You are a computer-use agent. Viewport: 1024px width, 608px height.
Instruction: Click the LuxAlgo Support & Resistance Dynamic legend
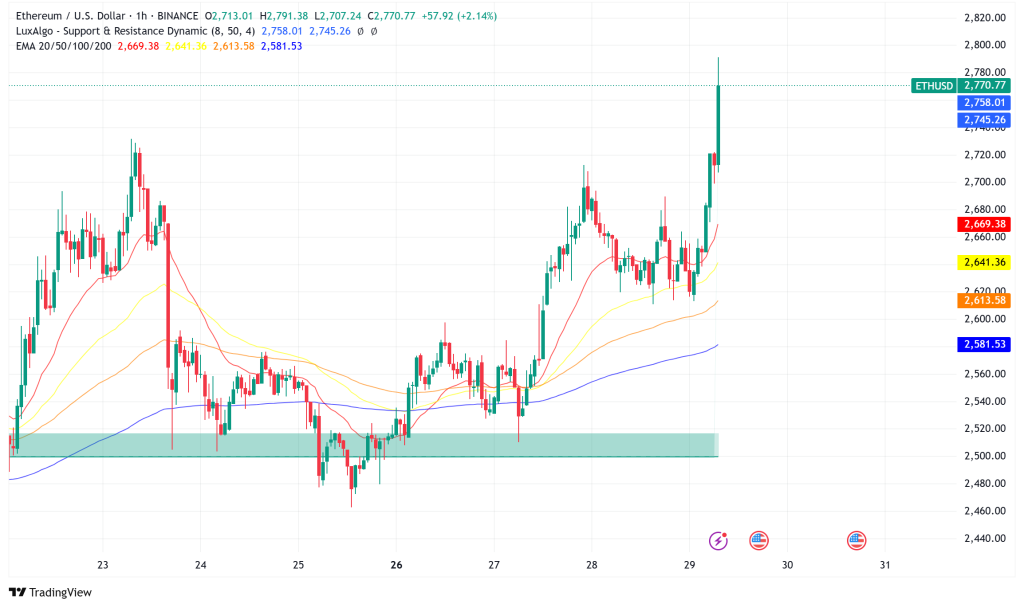[135, 31]
